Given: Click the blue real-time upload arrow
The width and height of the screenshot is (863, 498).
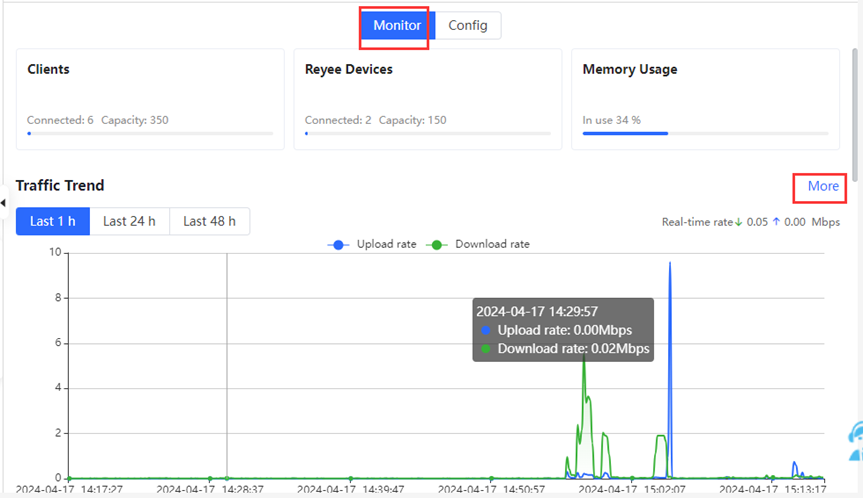Looking at the screenshot, I should tap(774, 222).
